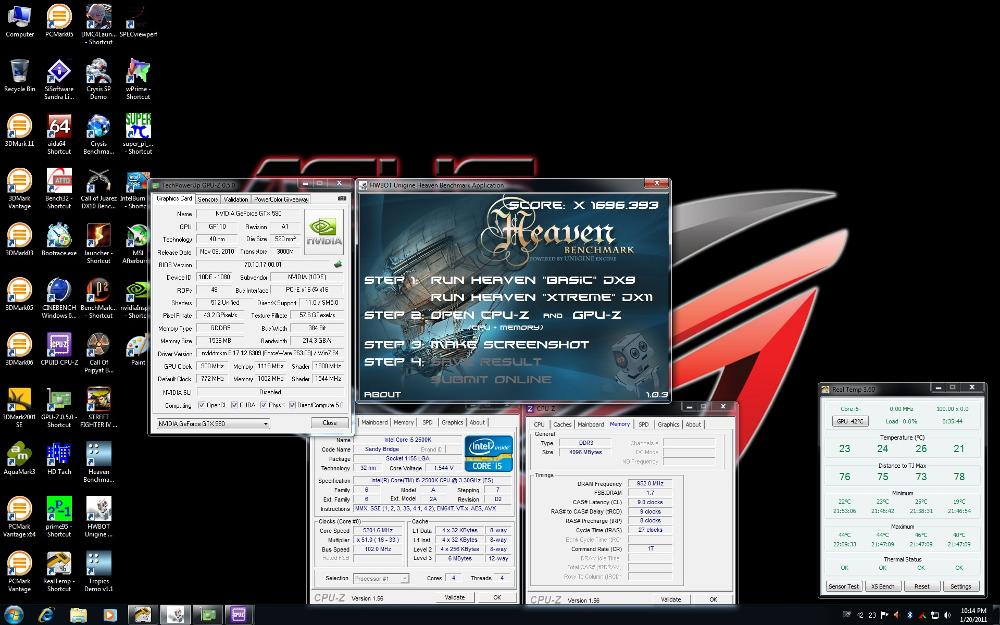Click the GPU 42°C button in Real Temp
This screenshot has width=1000, height=625.
click(x=849, y=421)
